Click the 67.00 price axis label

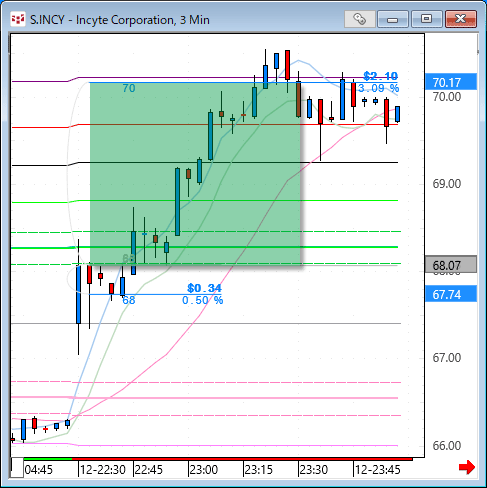click(x=447, y=358)
